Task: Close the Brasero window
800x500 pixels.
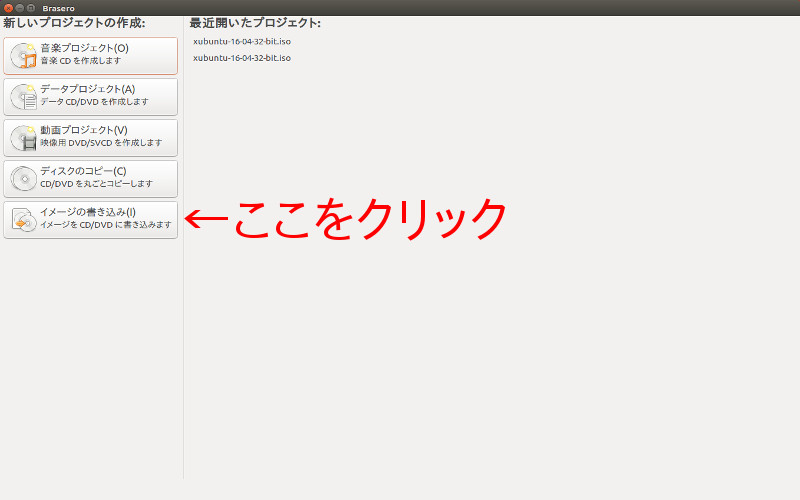Action: click(x=8, y=8)
